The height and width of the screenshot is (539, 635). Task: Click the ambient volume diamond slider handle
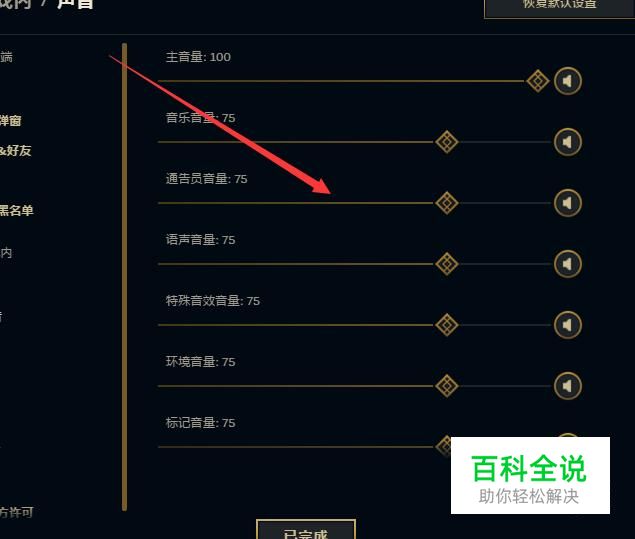tap(447, 386)
